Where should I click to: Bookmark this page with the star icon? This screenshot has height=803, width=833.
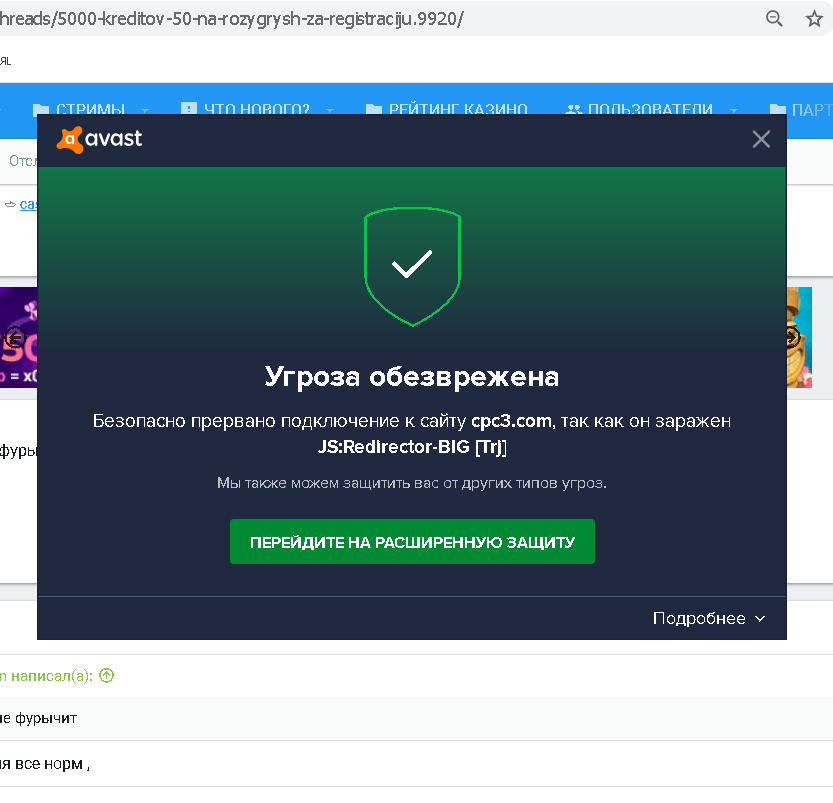[814, 19]
